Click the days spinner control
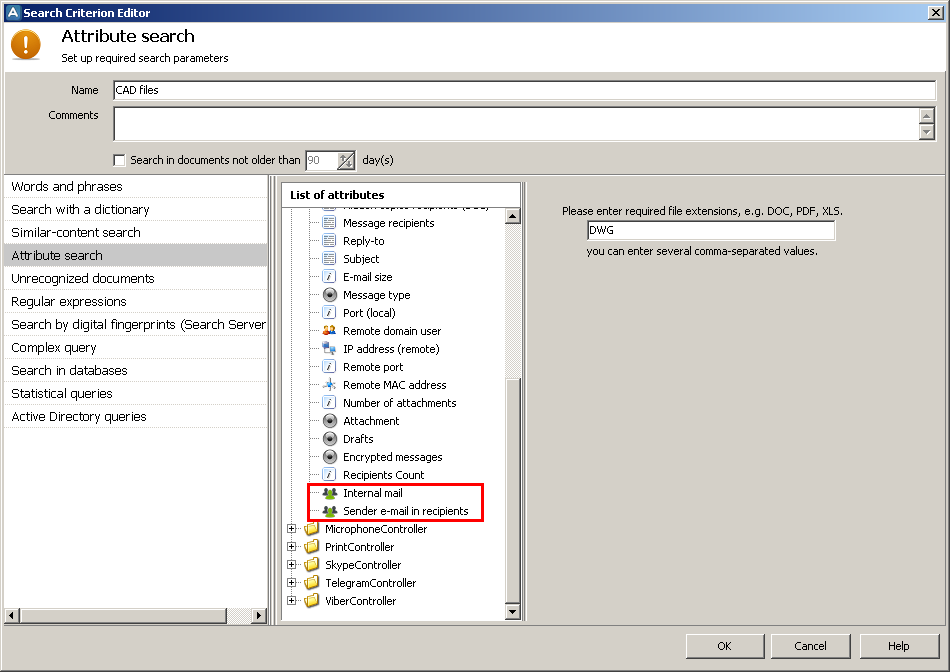950x672 pixels. (x=346, y=161)
